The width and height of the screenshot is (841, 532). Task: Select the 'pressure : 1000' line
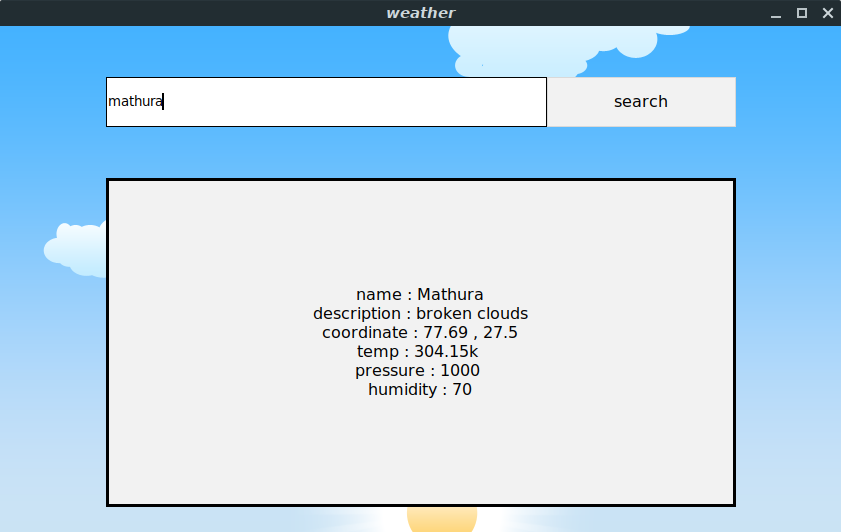pyautogui.click(x=417, y=371)
